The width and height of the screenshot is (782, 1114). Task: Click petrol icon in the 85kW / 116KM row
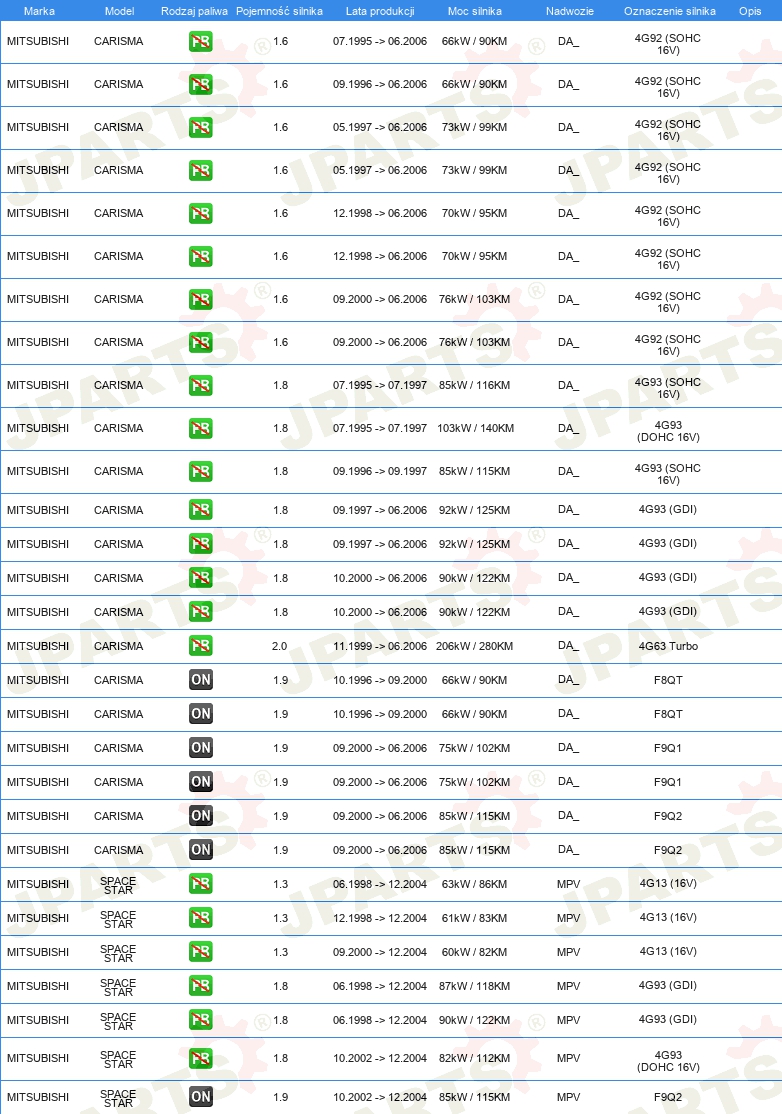coord(201,386)
